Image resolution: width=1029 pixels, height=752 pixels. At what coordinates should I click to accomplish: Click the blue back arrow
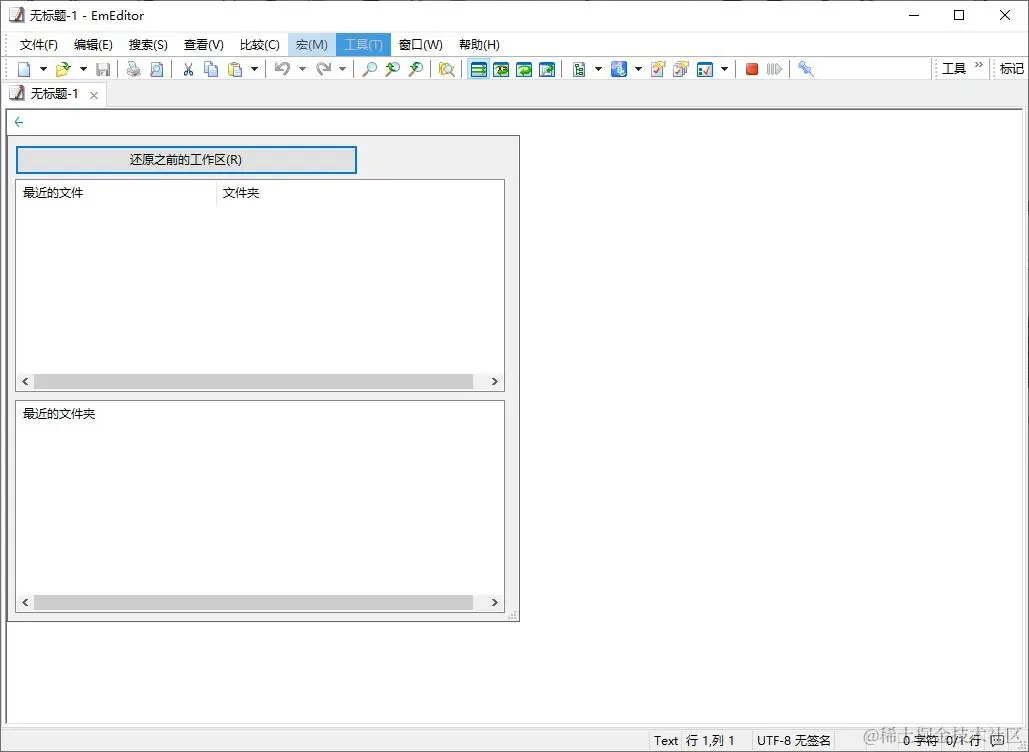(x=19, y=122)
